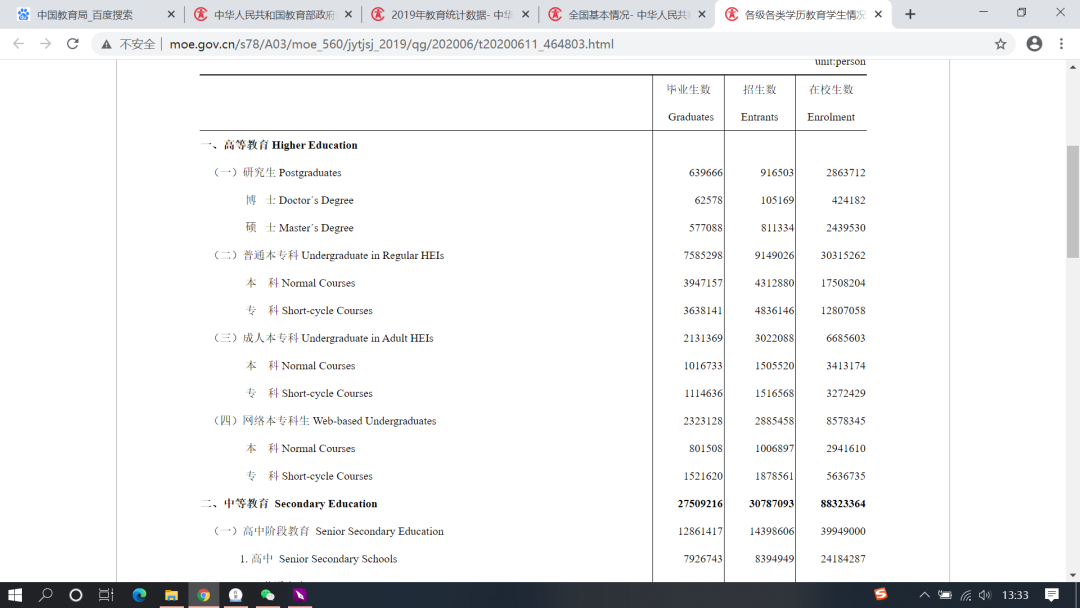The width and height of the screenshot is (1080, 608).
Task: Open WeChat from the taskbar
Action: [267, 595]
